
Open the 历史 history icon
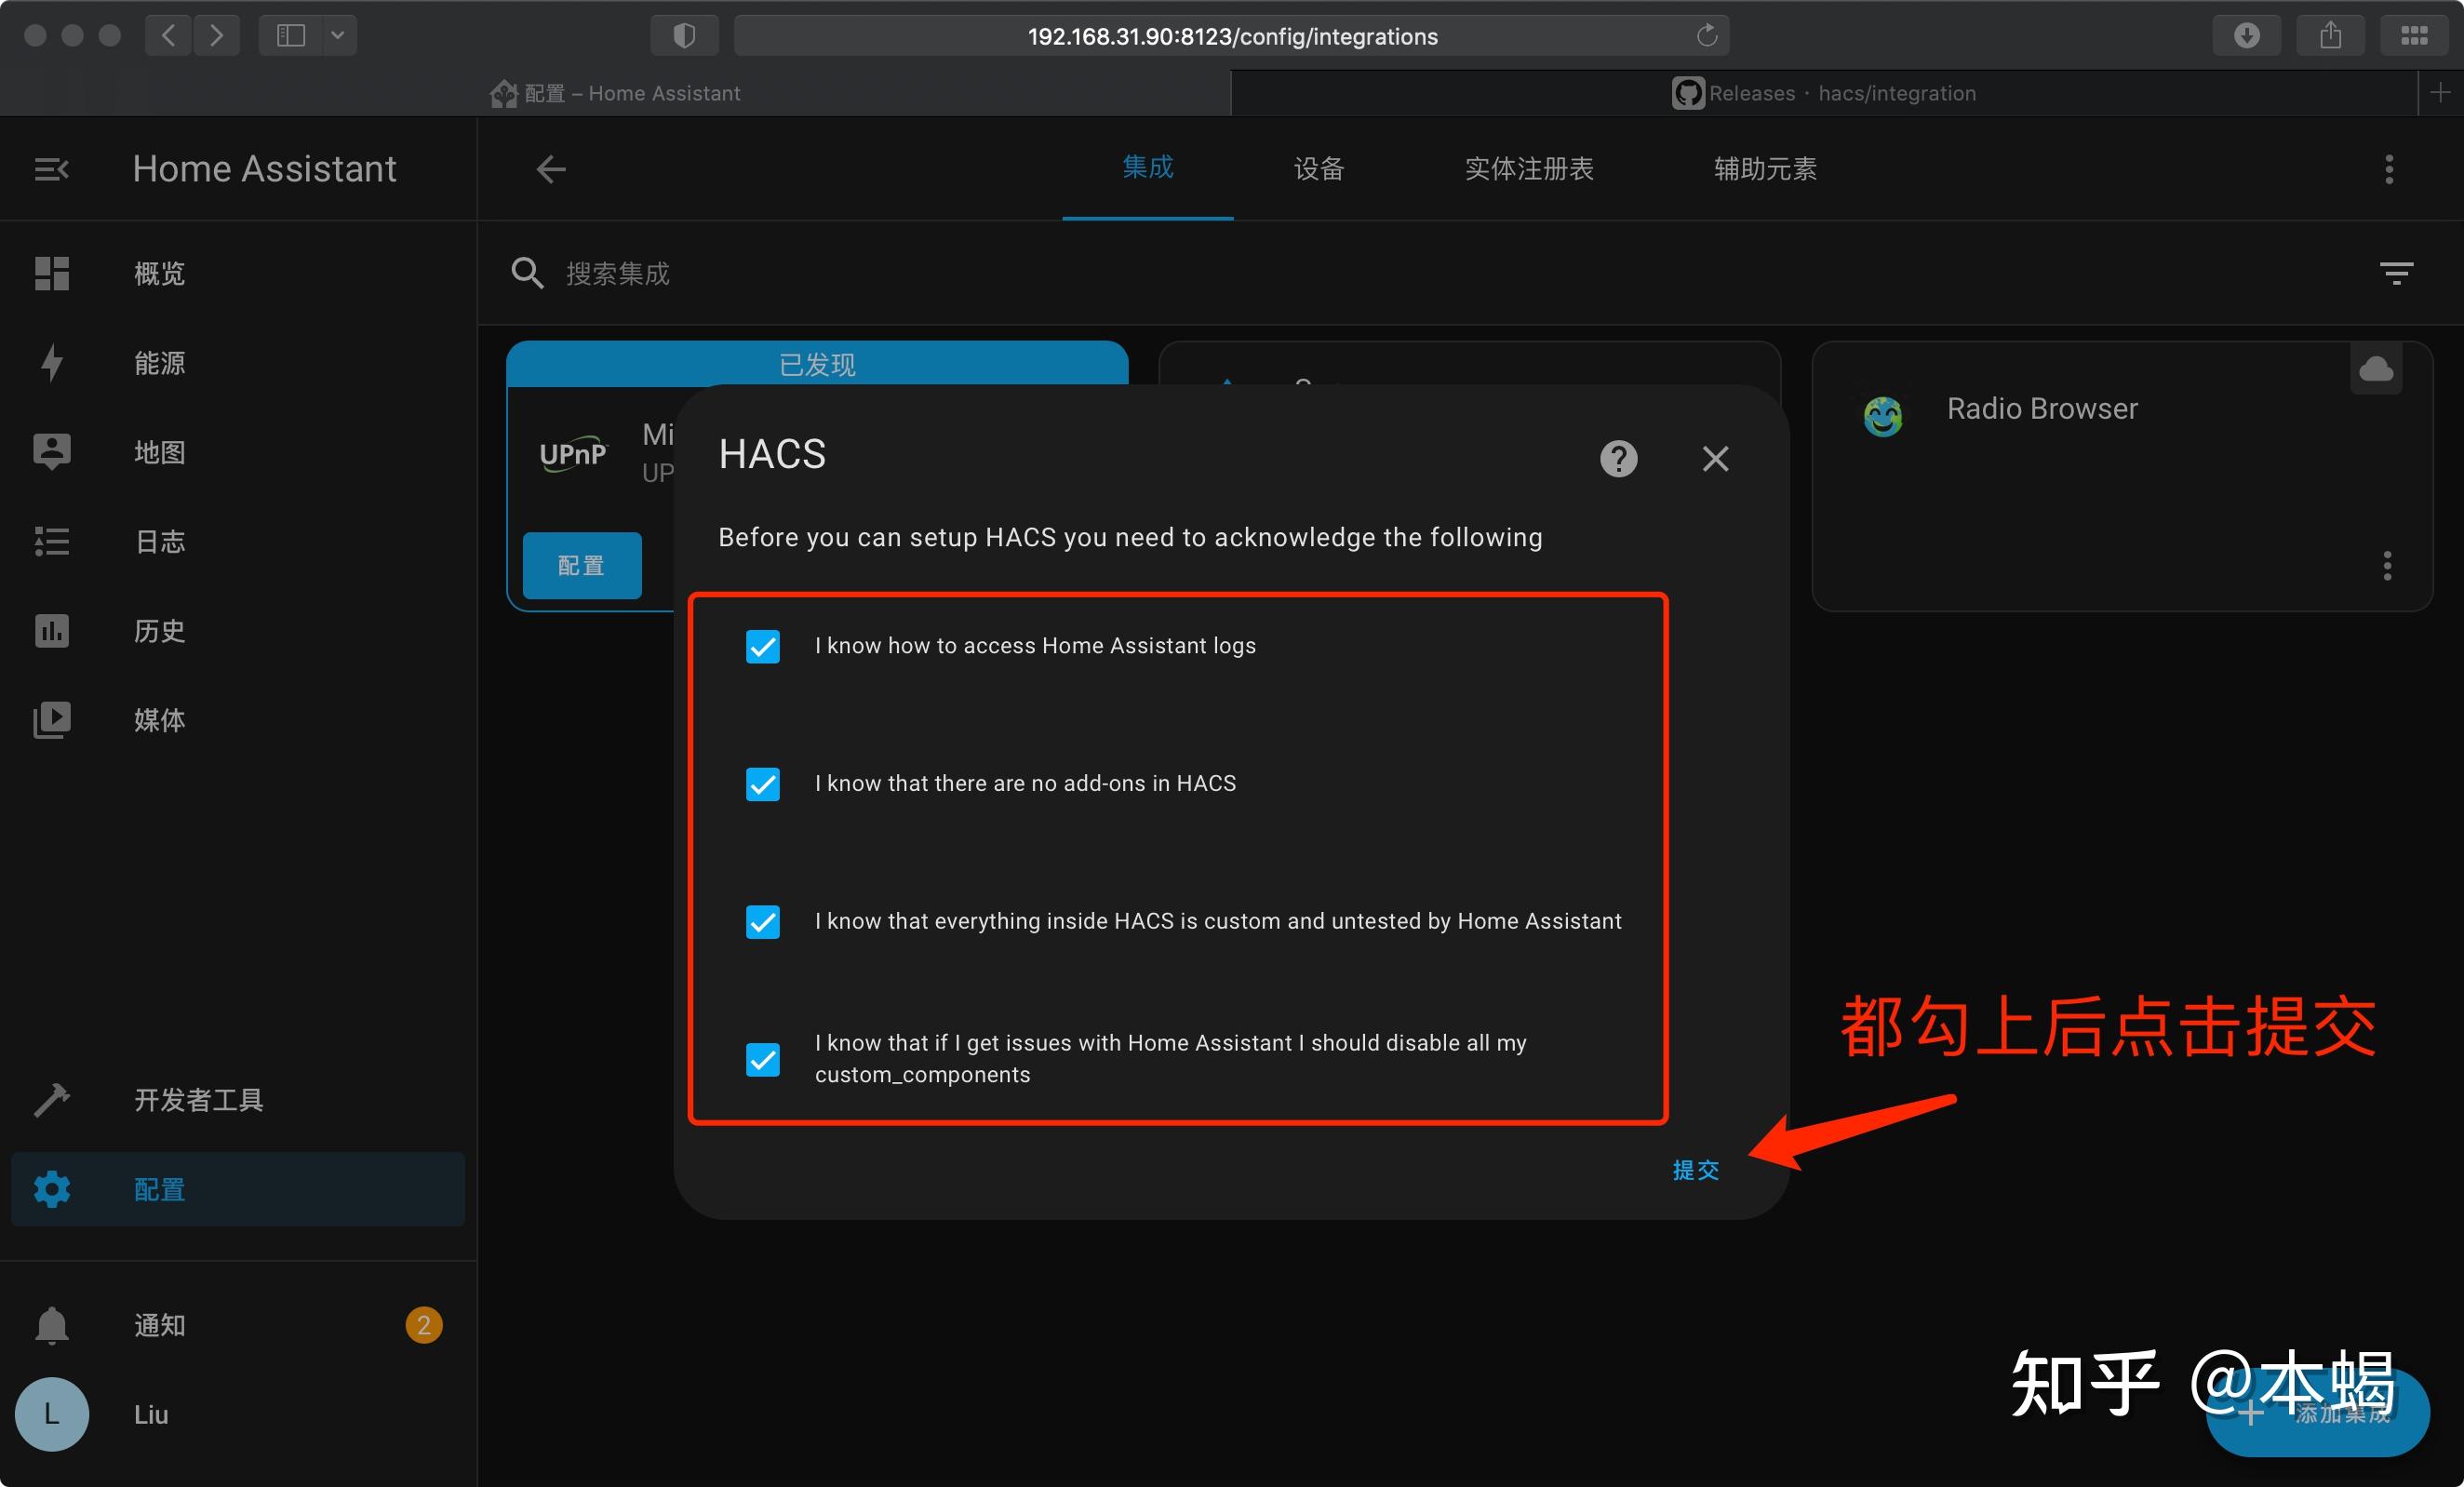(52, 630)
